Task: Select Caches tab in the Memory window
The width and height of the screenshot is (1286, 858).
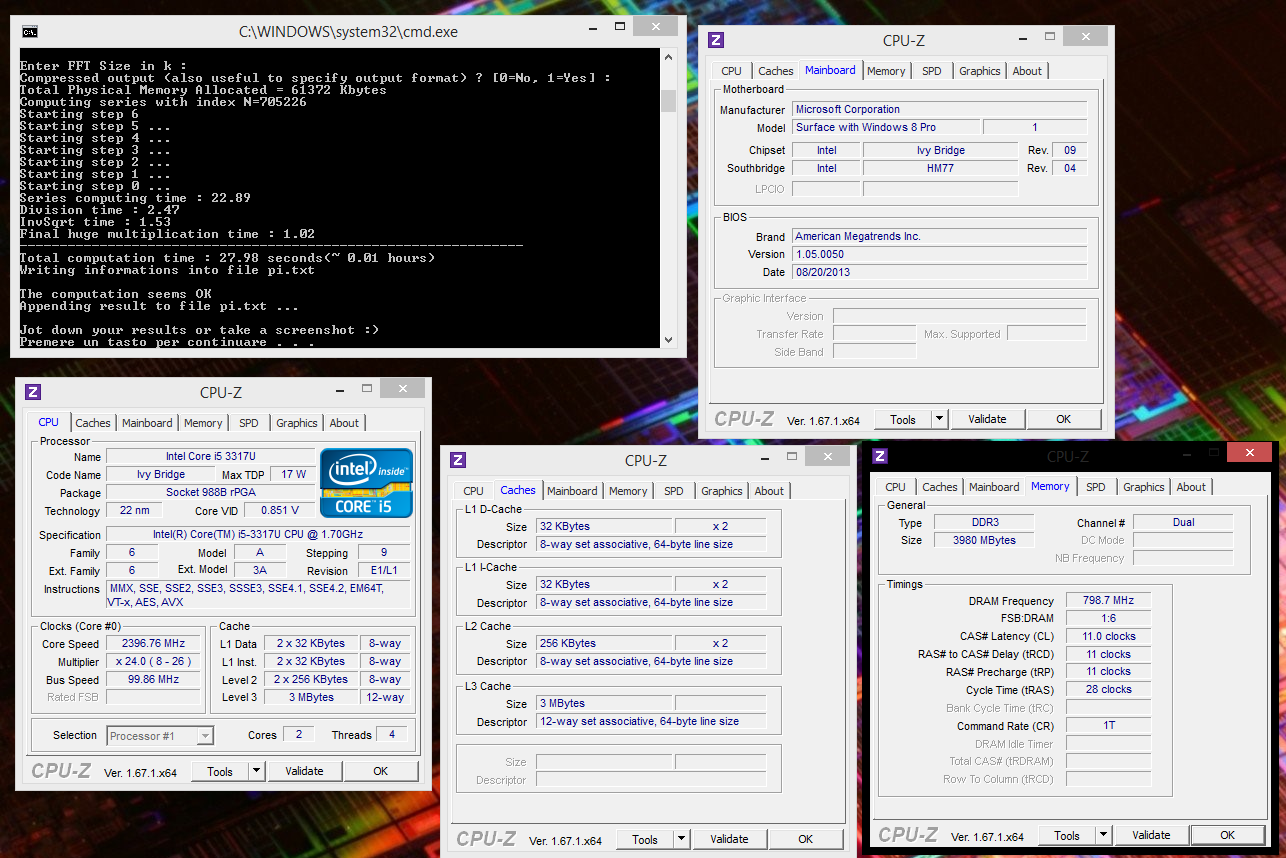Action: tap(939, 487)
